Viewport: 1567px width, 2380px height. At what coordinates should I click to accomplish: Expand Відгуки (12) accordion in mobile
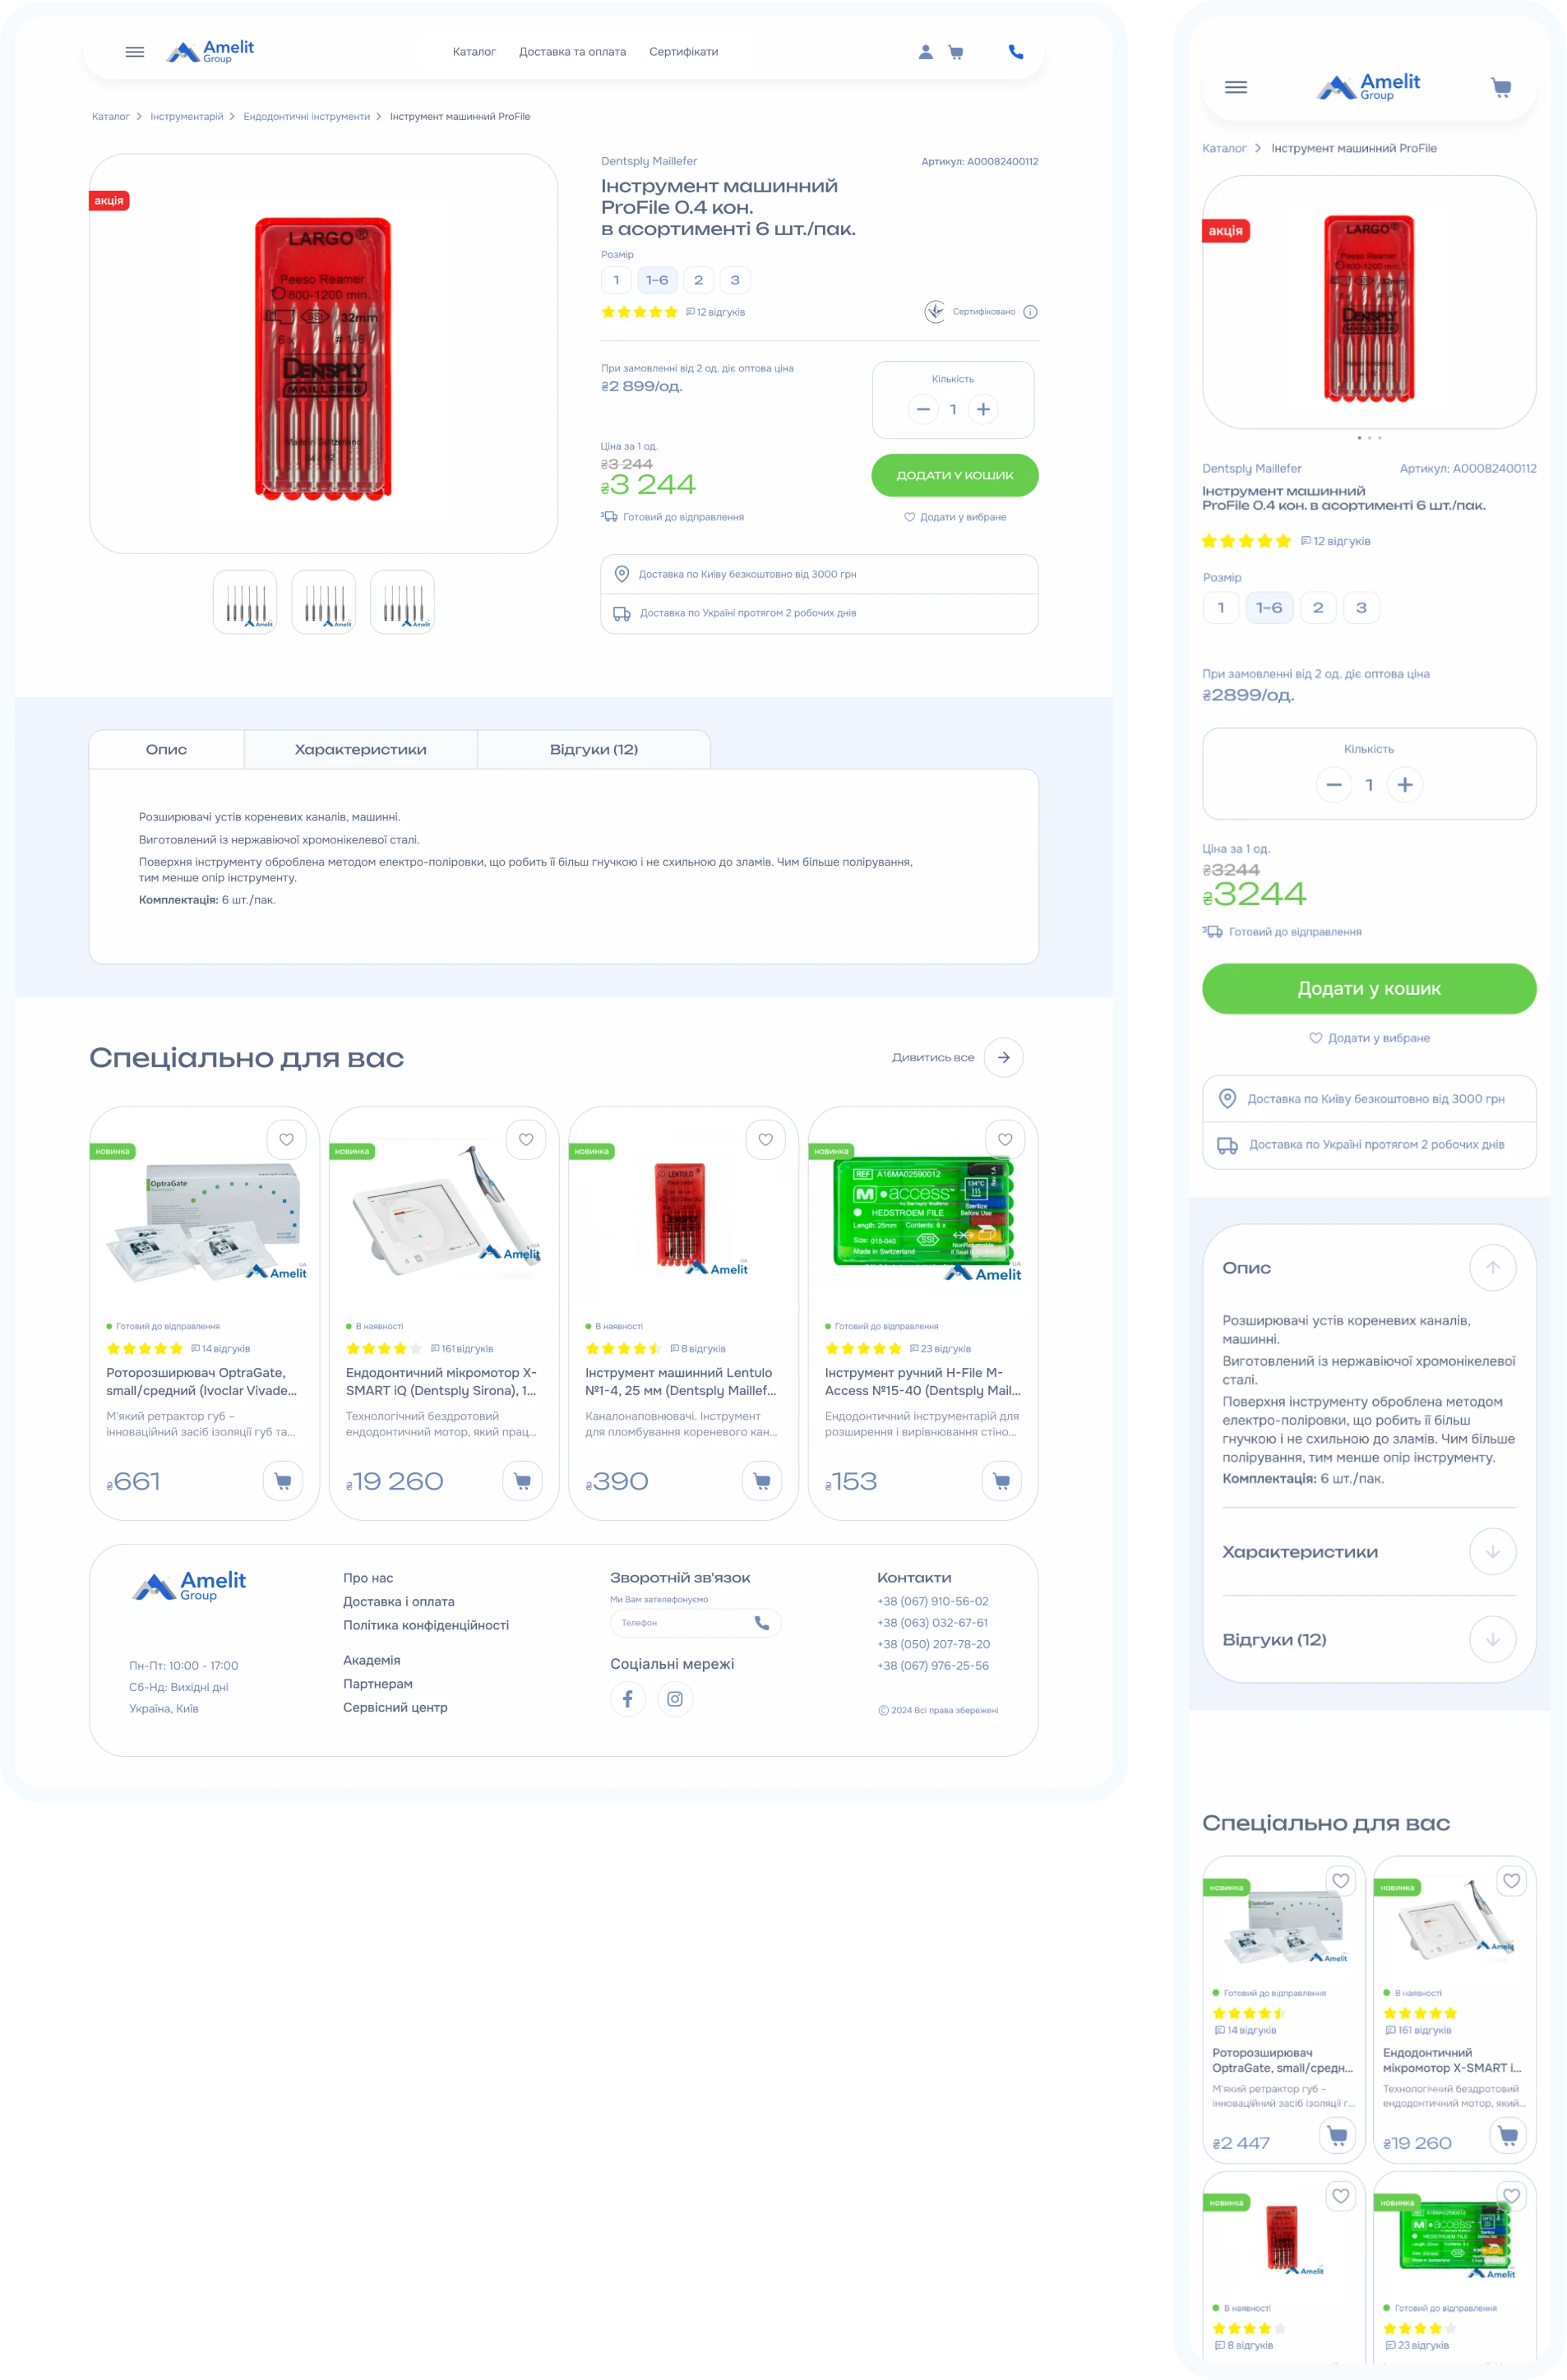click(1492, 1640)
